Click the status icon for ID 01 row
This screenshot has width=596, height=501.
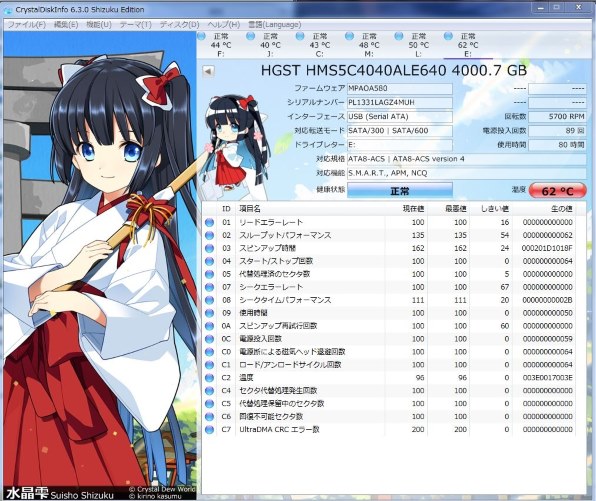(209, 222)
